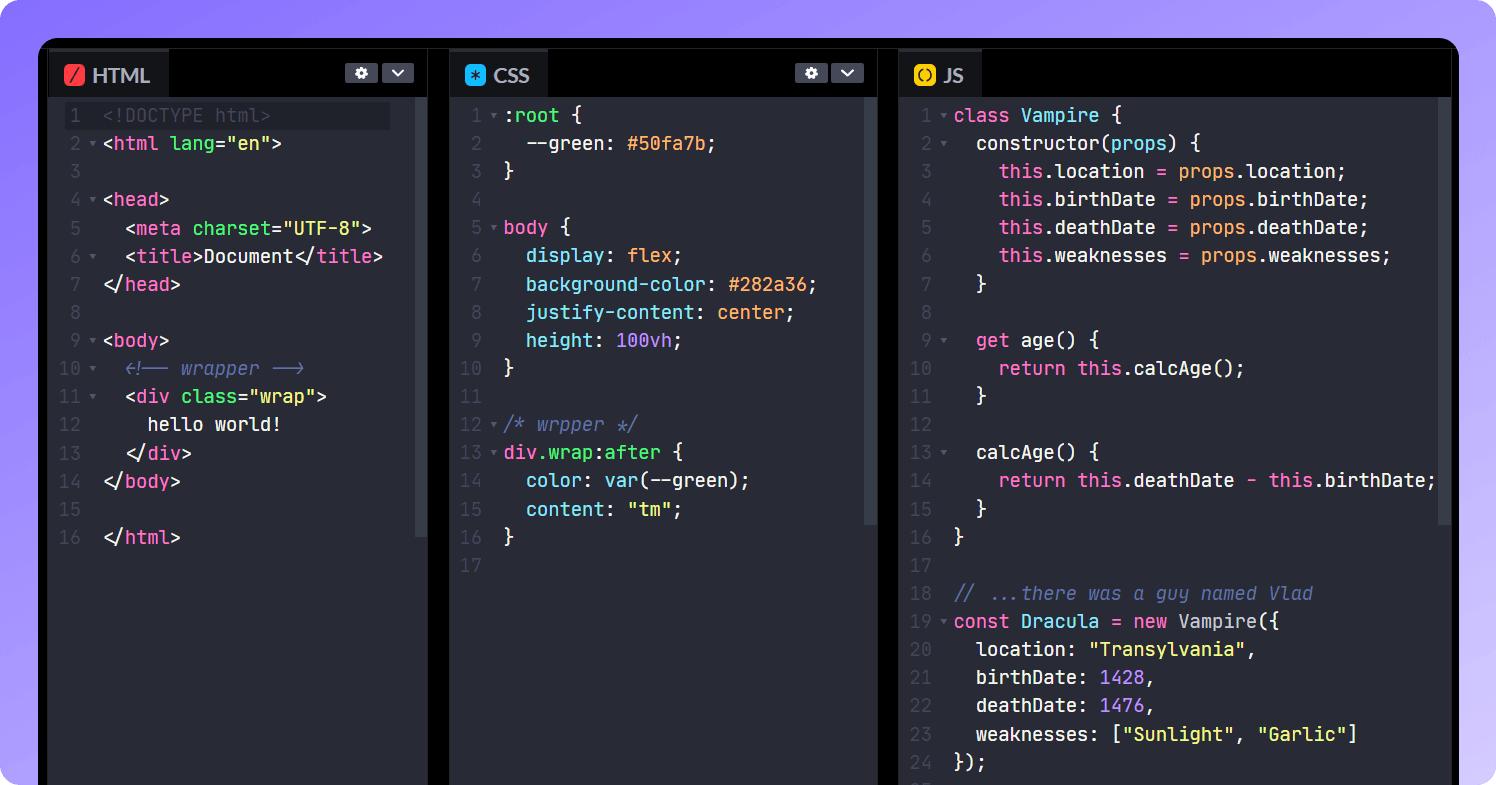Open the CSS panel options chevron dropdown
Screen dimensions: 1496x785
[x=847, y=72]
